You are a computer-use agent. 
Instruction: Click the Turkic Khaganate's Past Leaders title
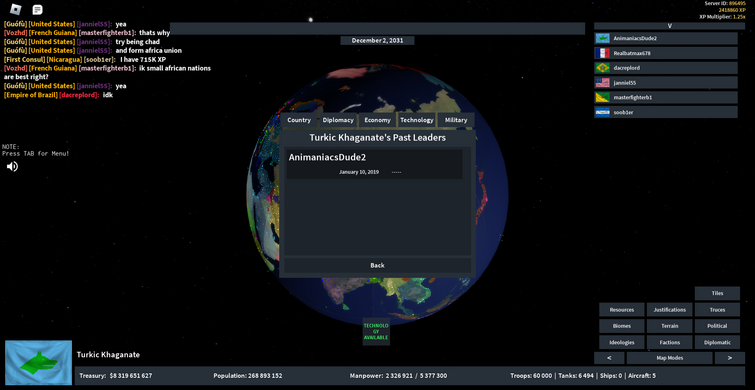[x=378, y=138]
